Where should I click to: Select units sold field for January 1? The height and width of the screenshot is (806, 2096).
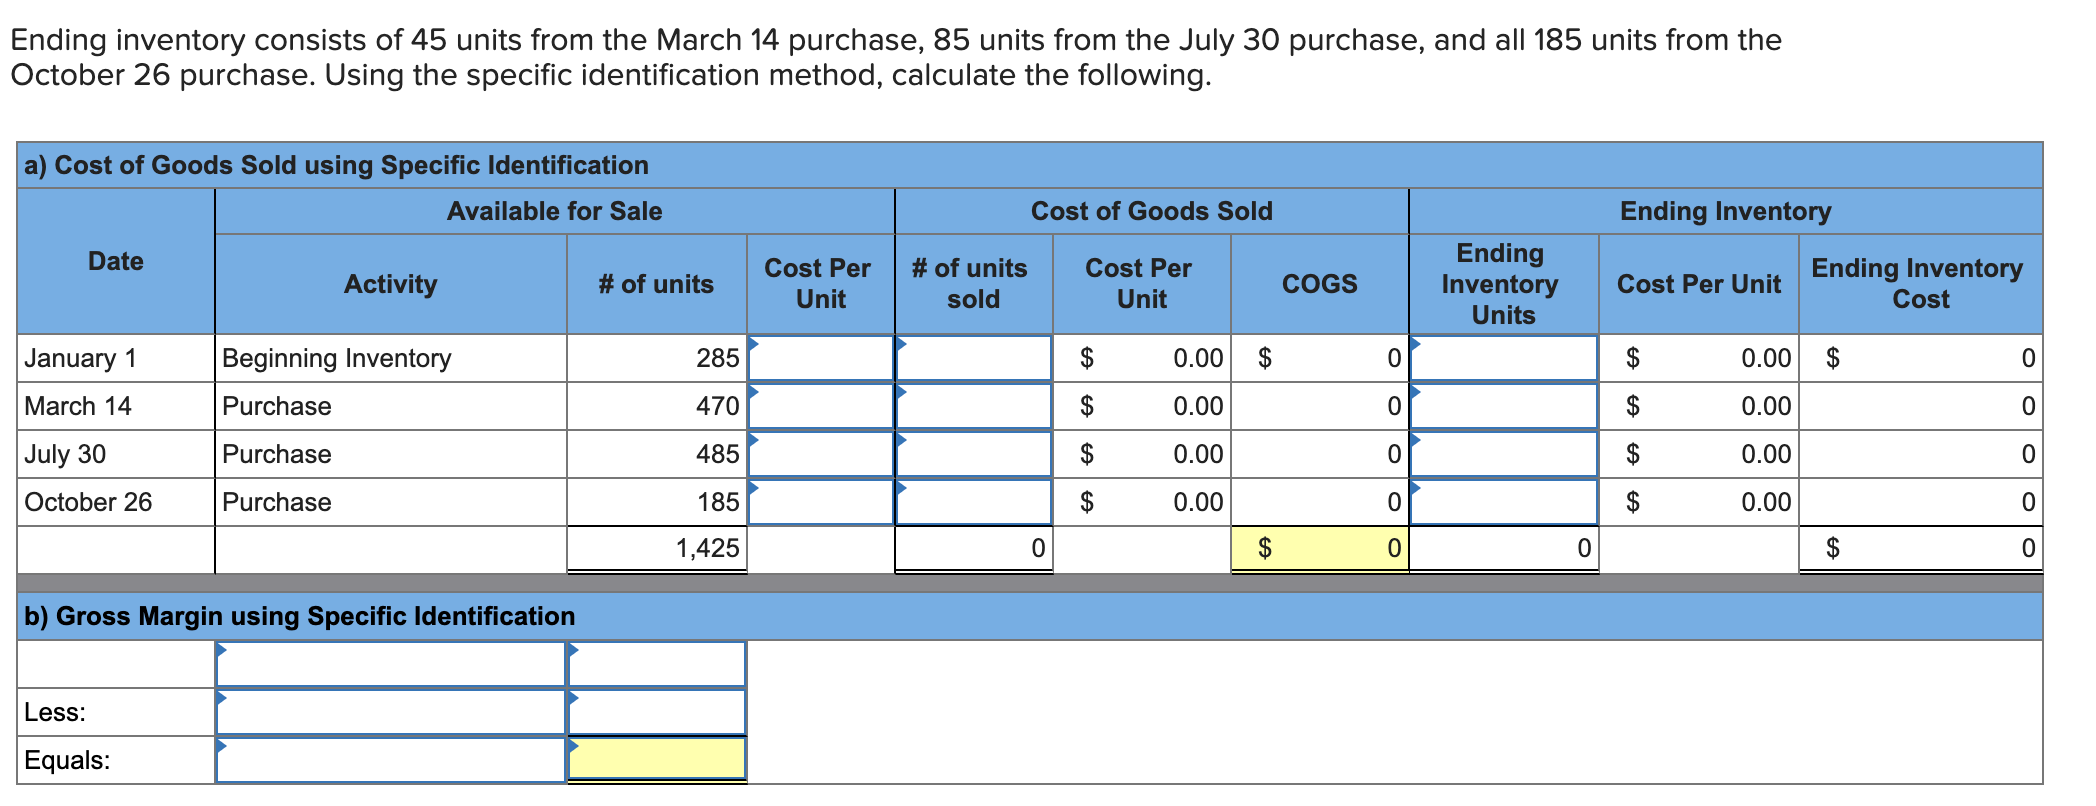tap(974, 358)
